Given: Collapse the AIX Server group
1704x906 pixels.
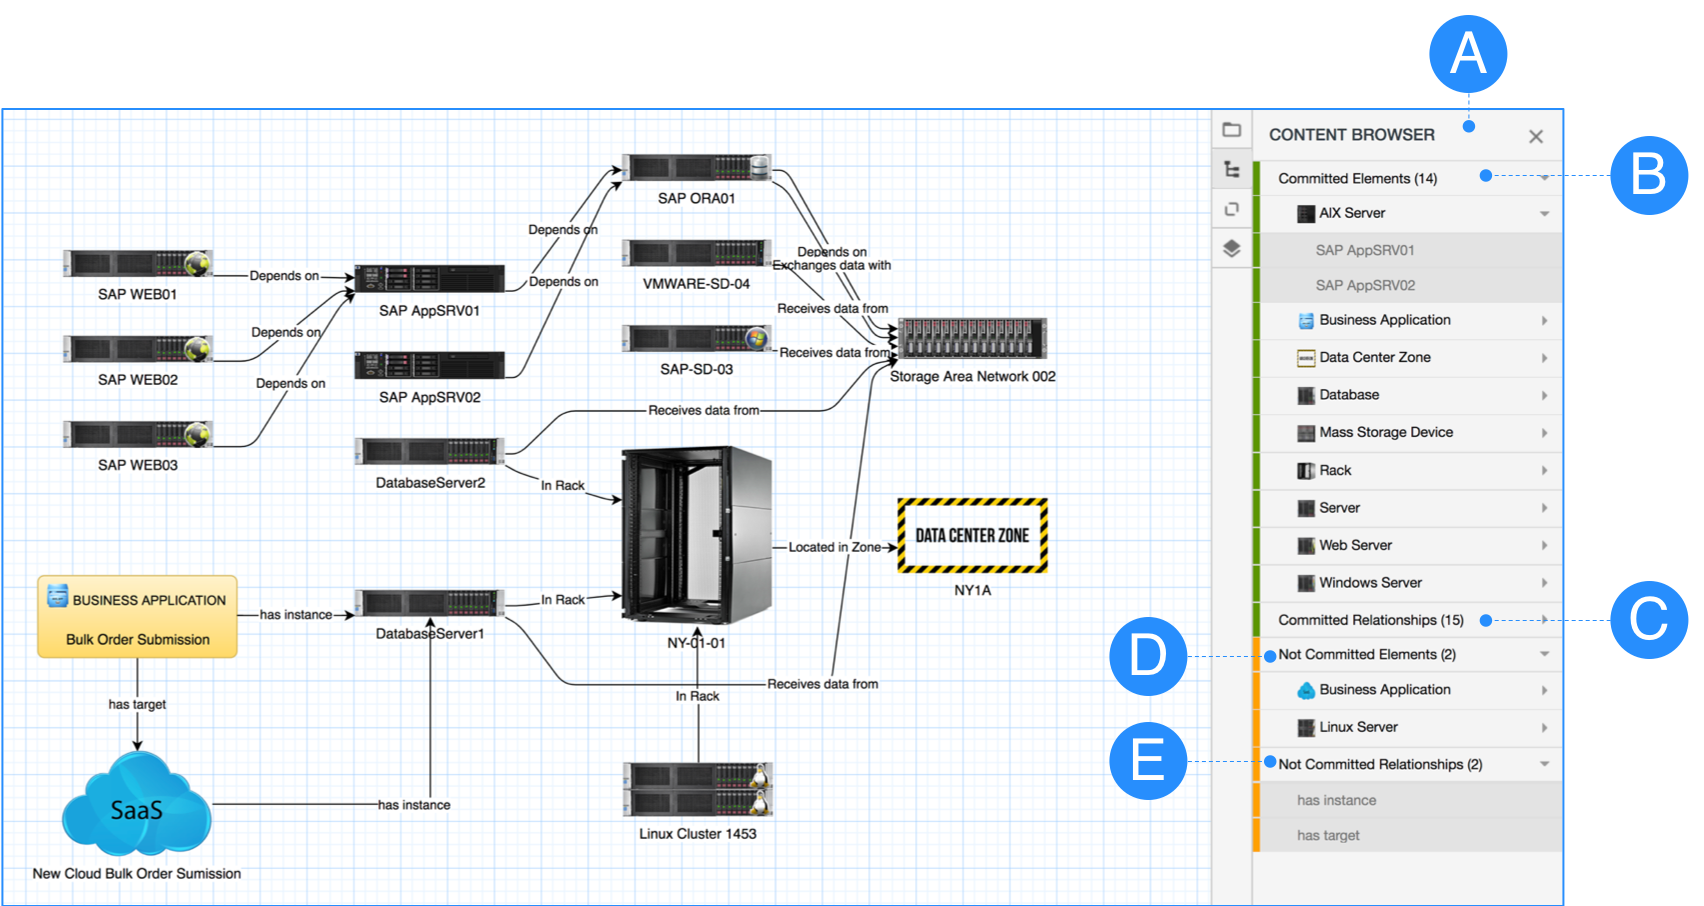Looking at the screenshot, I should coord(1544,214).
